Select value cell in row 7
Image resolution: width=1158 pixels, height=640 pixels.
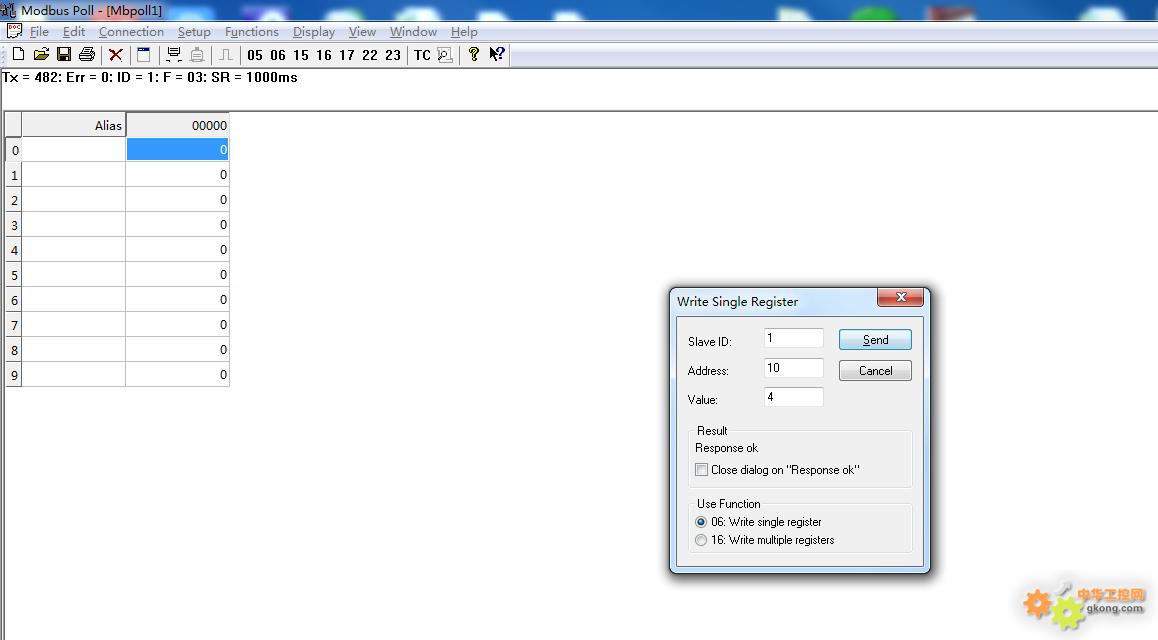pyautogui.click(x=178, y=326)
